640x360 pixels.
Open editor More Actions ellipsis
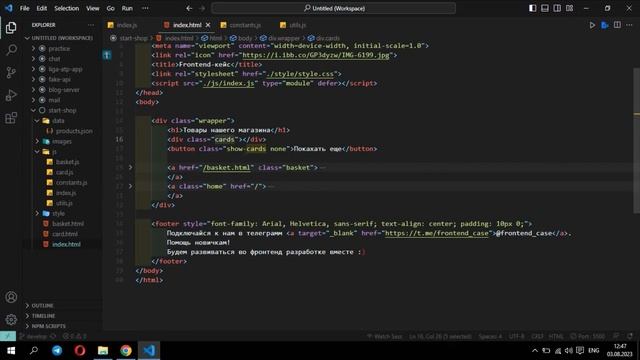pos(629,25)
